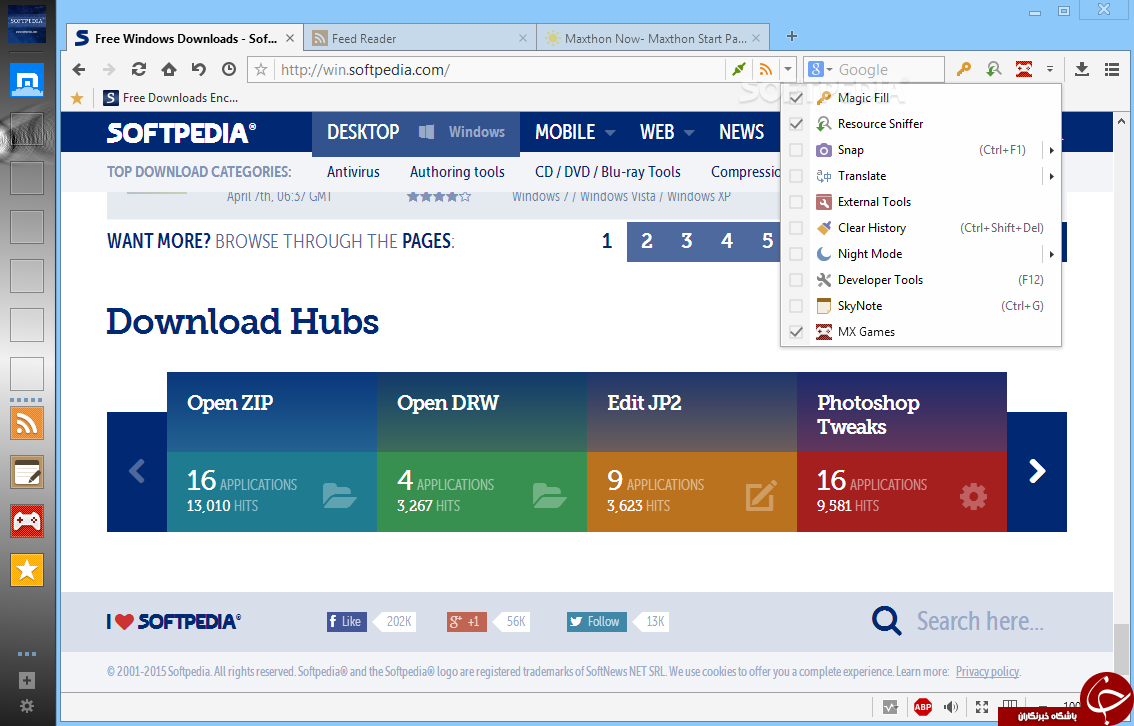The image size is (1134, 726).
Task: Open SkyNote from the sidebar notepad icon
Action: coord(27,472)
